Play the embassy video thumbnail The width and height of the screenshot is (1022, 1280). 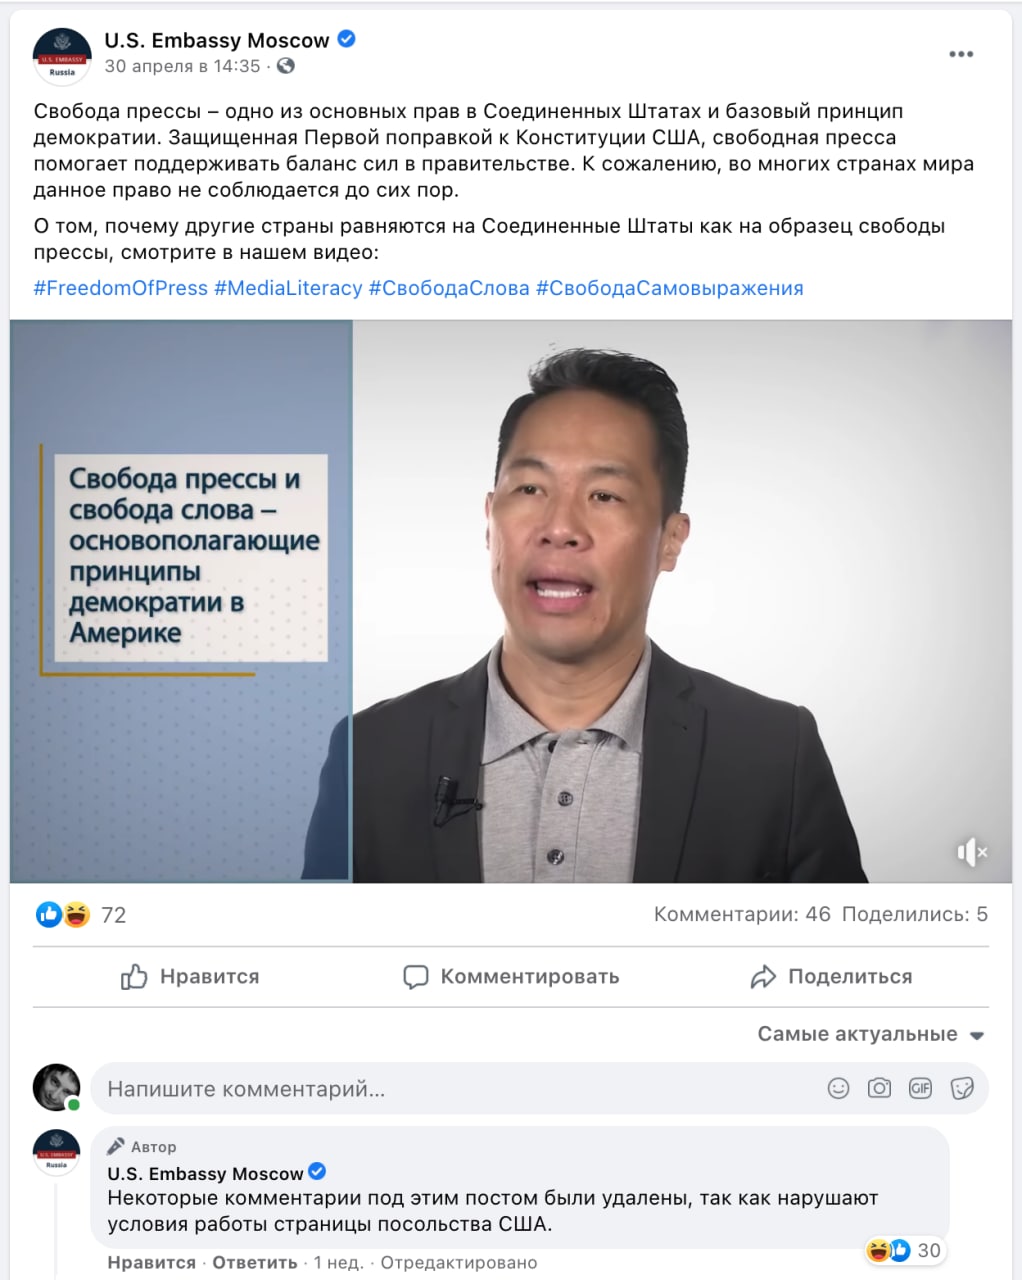coord(511,601)
